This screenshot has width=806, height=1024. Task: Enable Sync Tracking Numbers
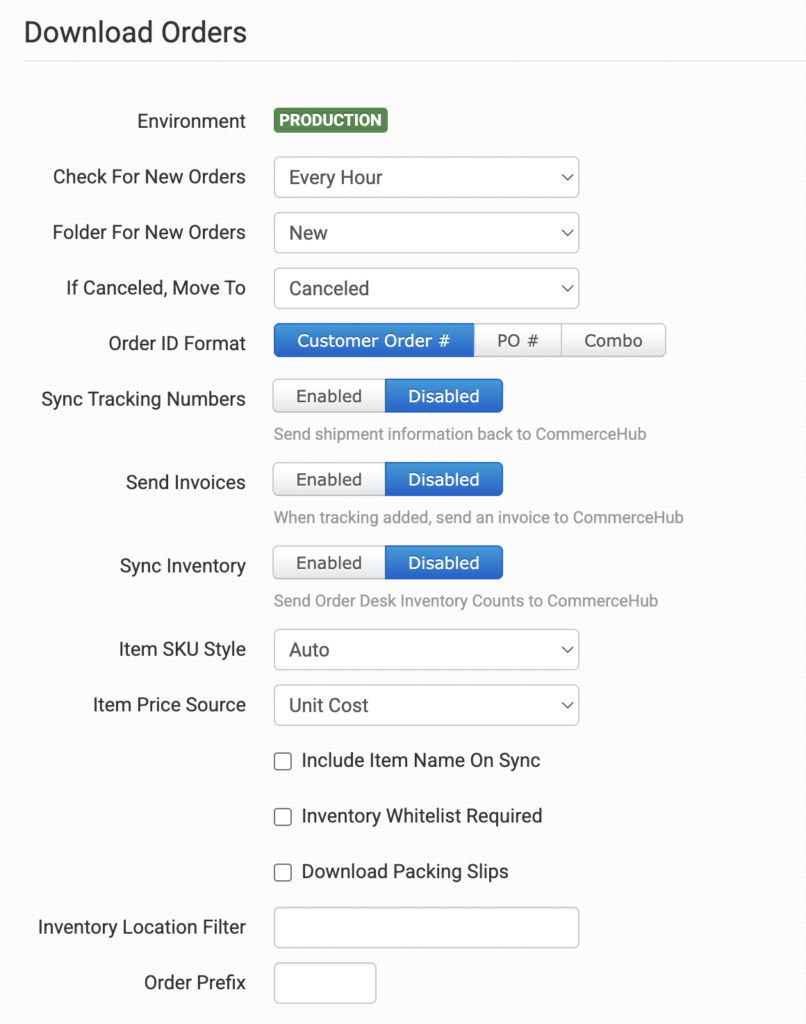329,397
